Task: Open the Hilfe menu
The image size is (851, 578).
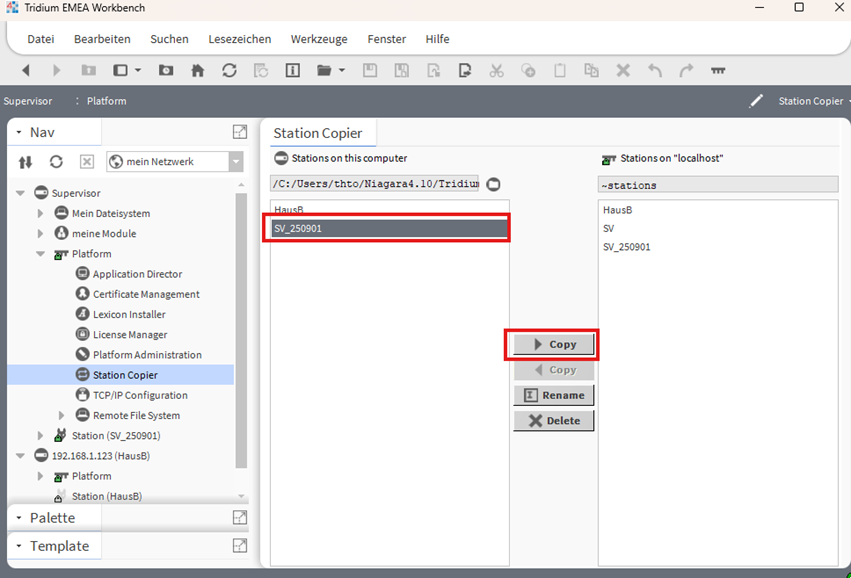Action: coord(437,39)
